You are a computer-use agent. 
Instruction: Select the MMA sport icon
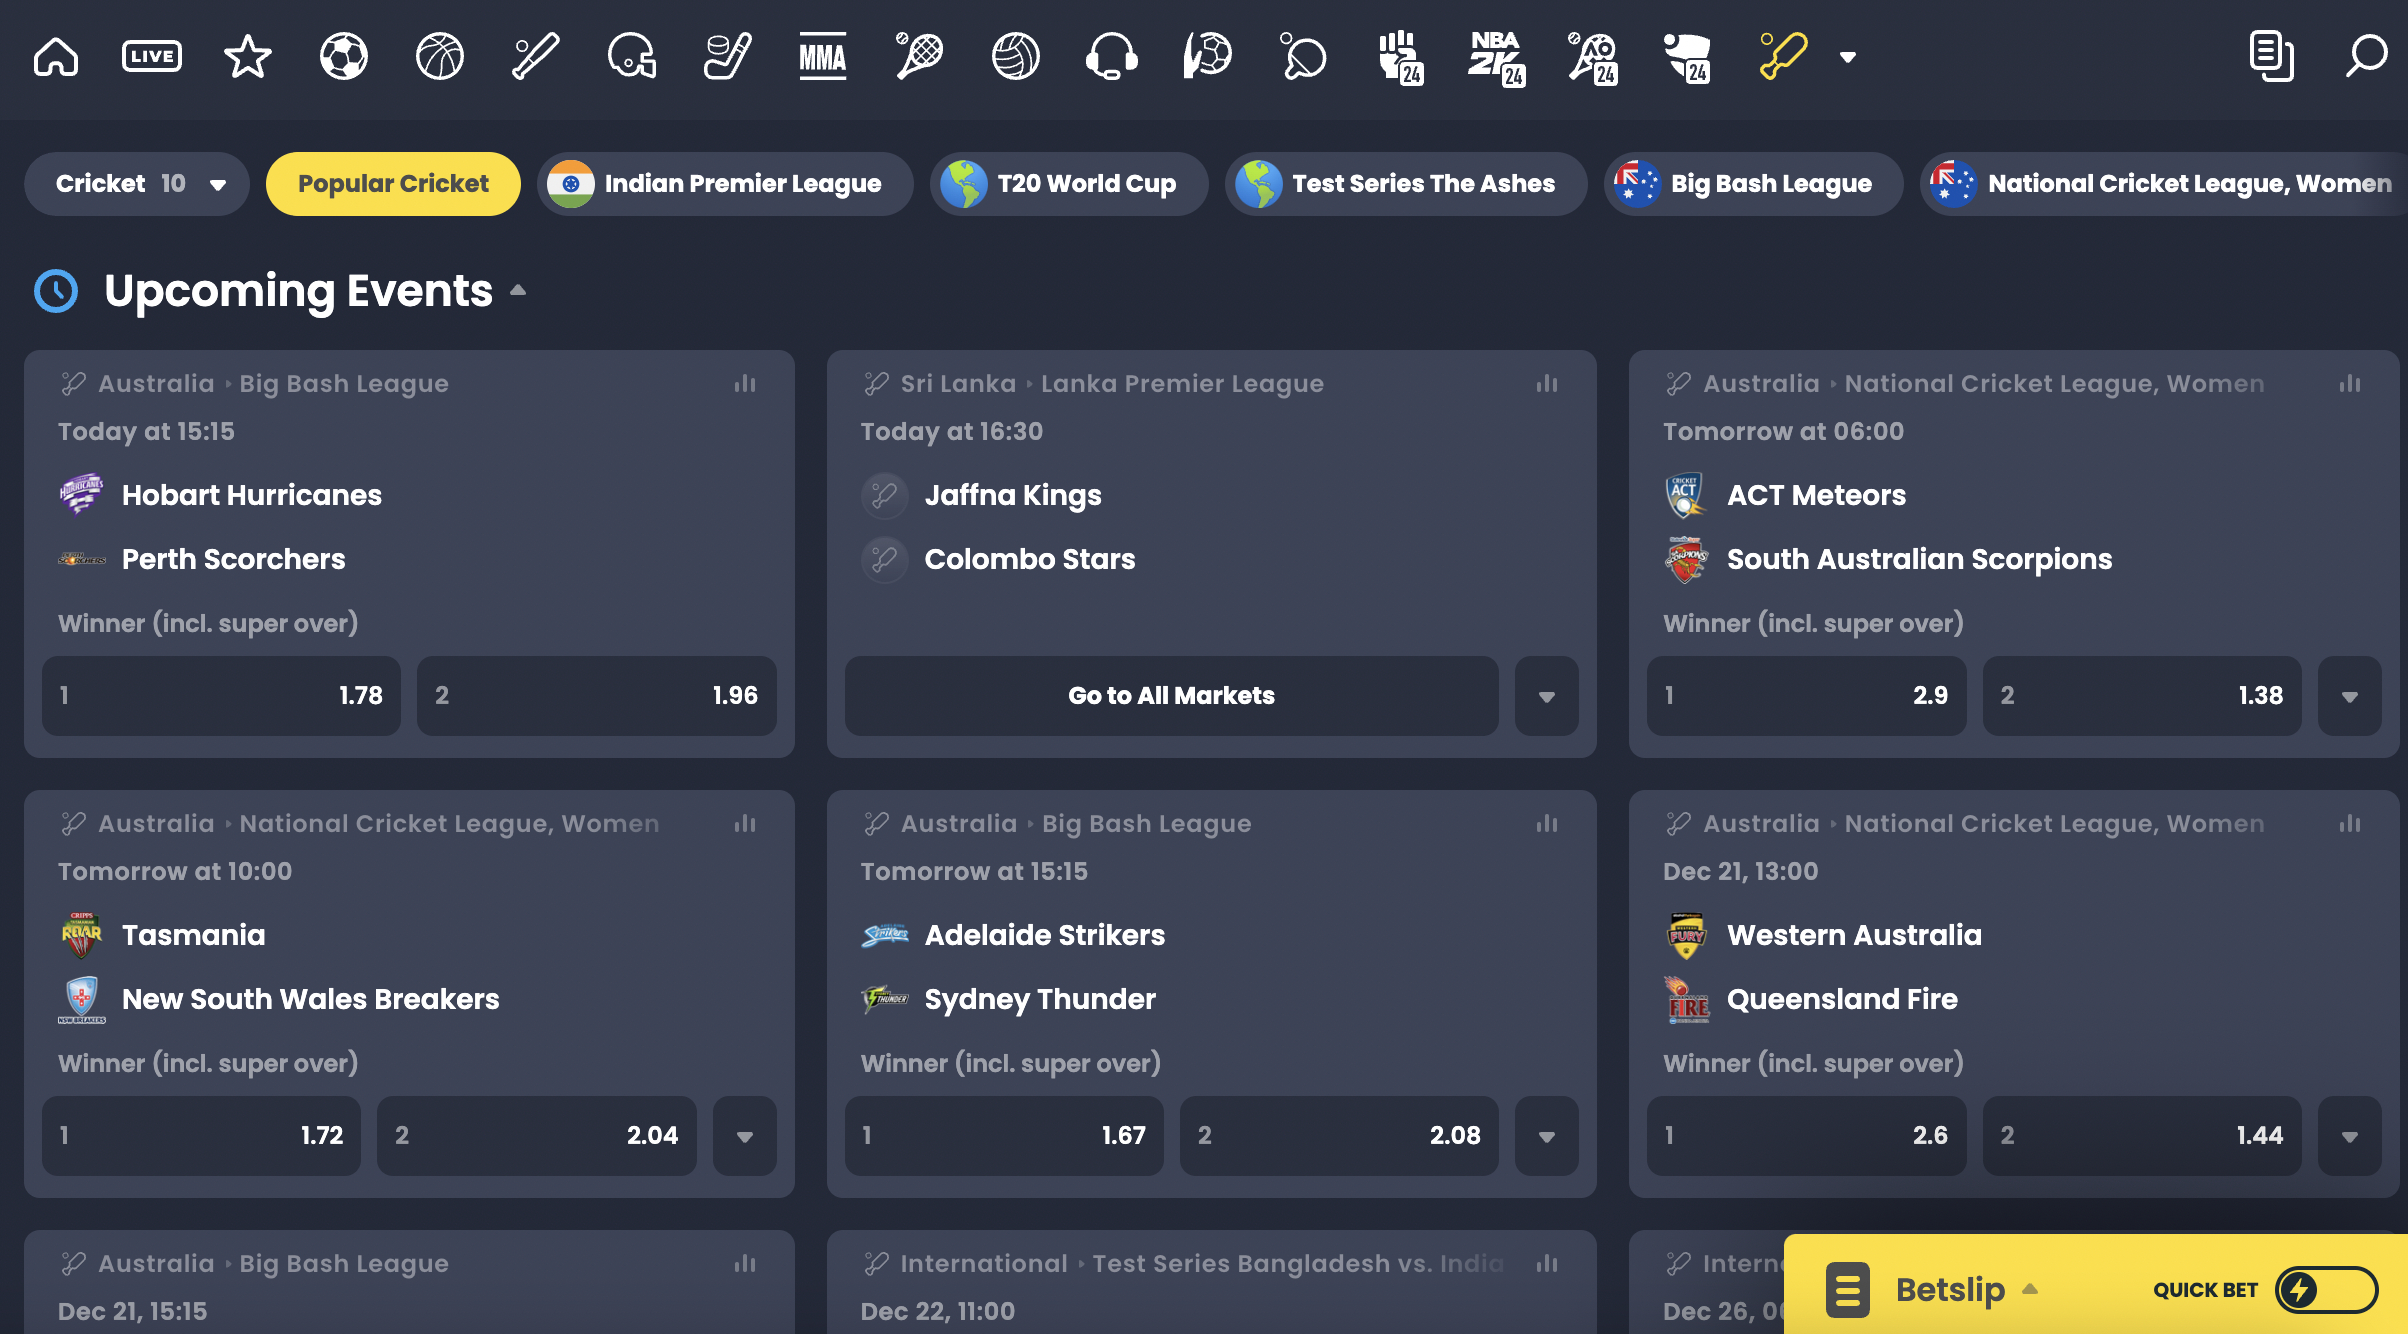pyautogui.click(x=822, y=56)
